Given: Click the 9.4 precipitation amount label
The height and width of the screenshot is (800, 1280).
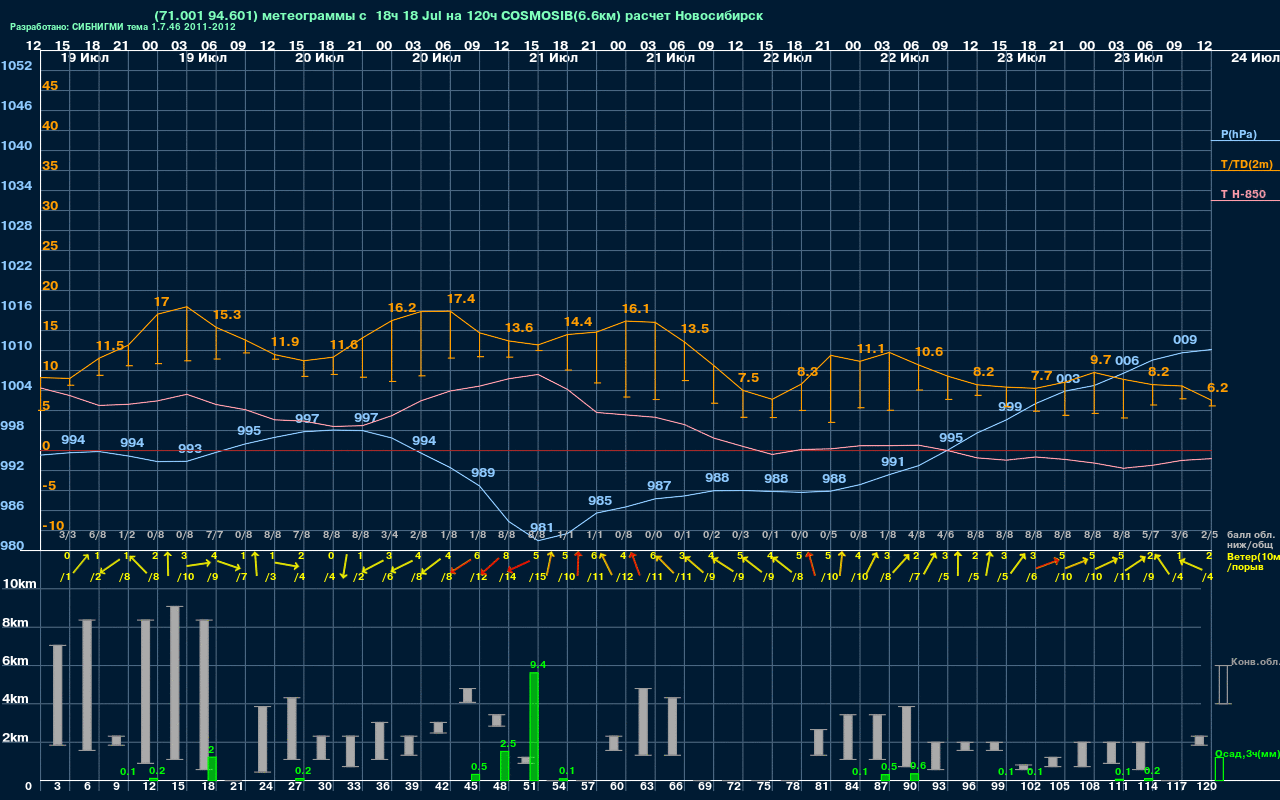Looking at the screenshot, I should 538,665.
